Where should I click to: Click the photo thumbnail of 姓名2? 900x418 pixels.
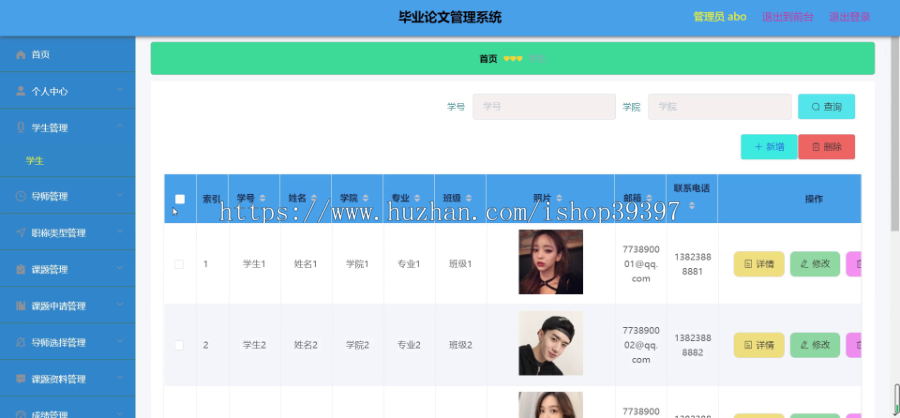click(x=550, y=343)
